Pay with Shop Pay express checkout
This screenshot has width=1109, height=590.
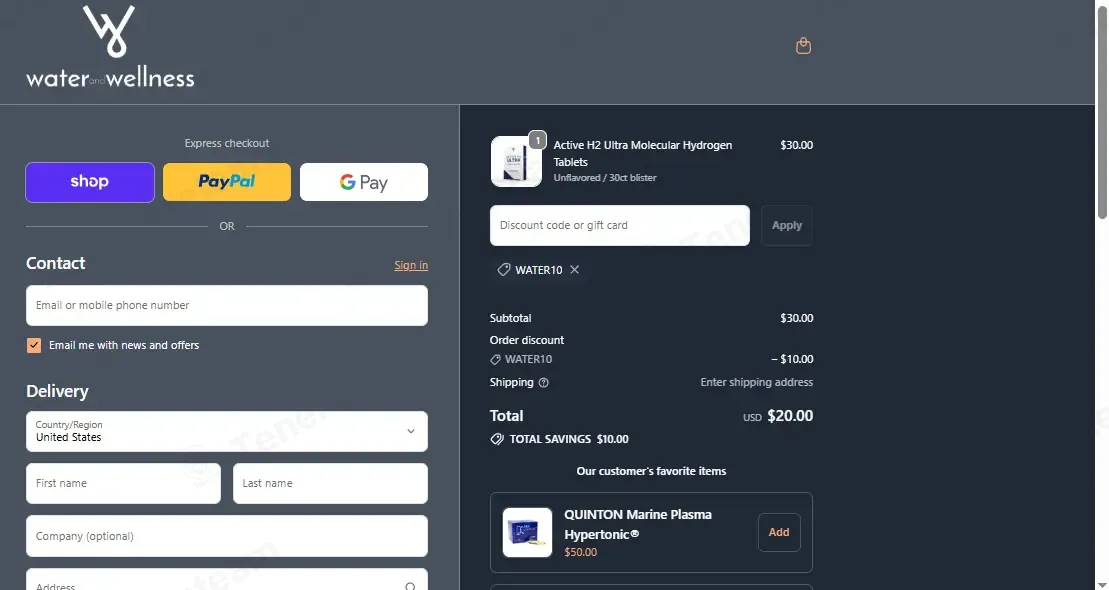90,183
